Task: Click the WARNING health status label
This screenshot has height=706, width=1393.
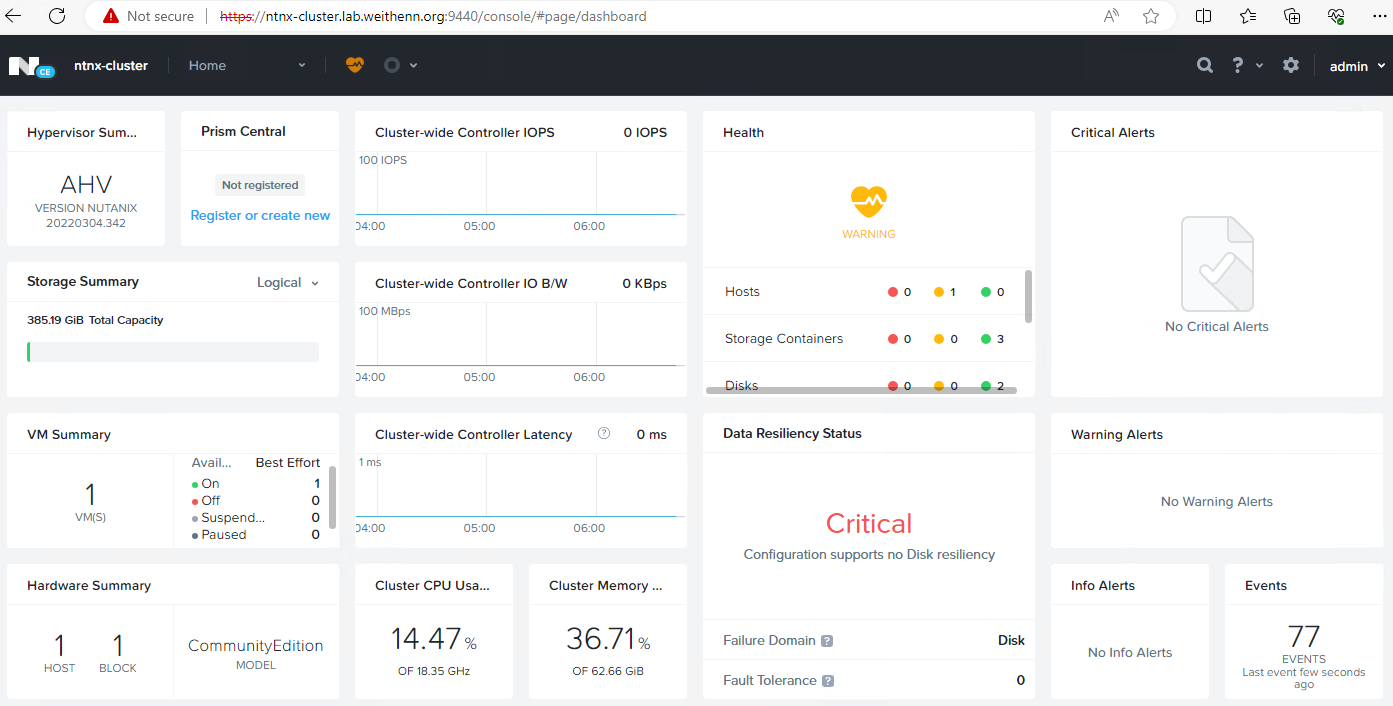Action: tap(869, 234)
